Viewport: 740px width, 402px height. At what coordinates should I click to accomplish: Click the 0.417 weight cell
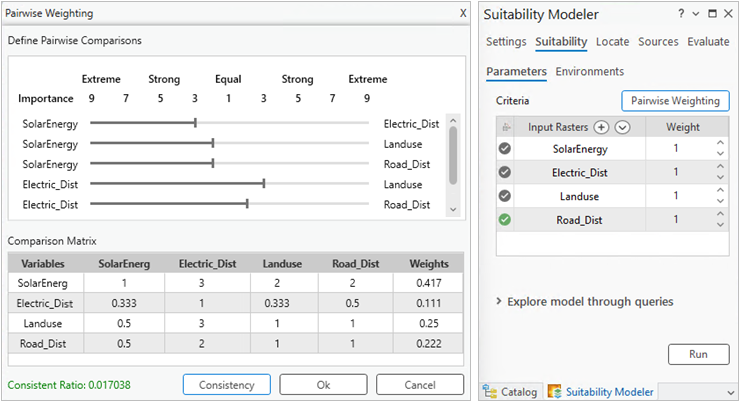click(429, 283)
